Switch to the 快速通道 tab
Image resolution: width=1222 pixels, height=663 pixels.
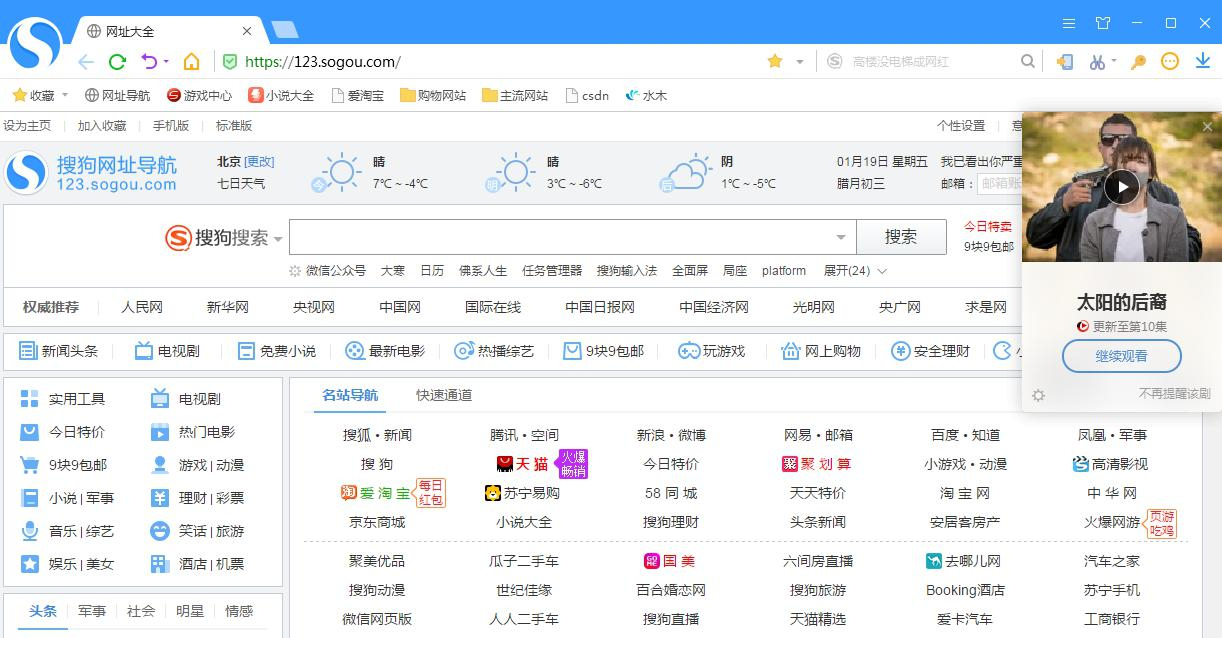444,395
